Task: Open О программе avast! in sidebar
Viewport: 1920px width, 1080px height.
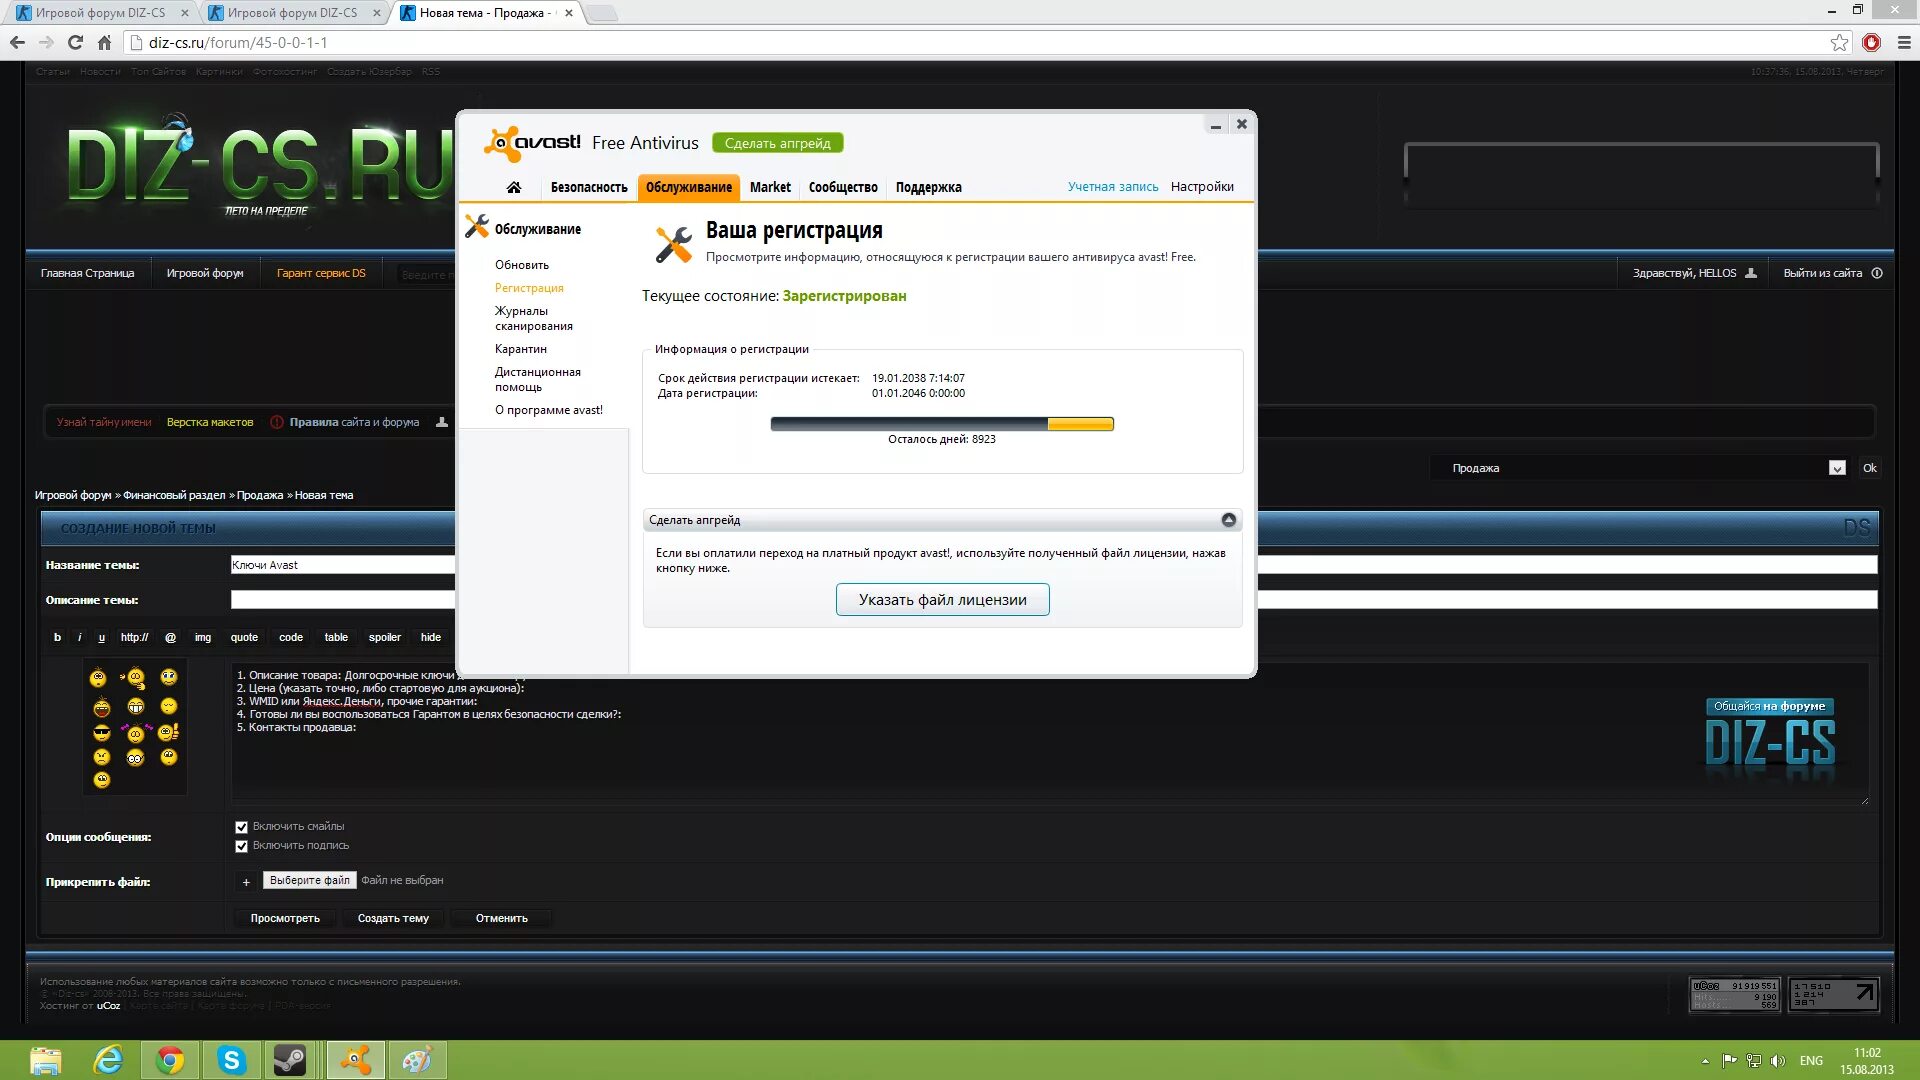Action: click(549, 410)
